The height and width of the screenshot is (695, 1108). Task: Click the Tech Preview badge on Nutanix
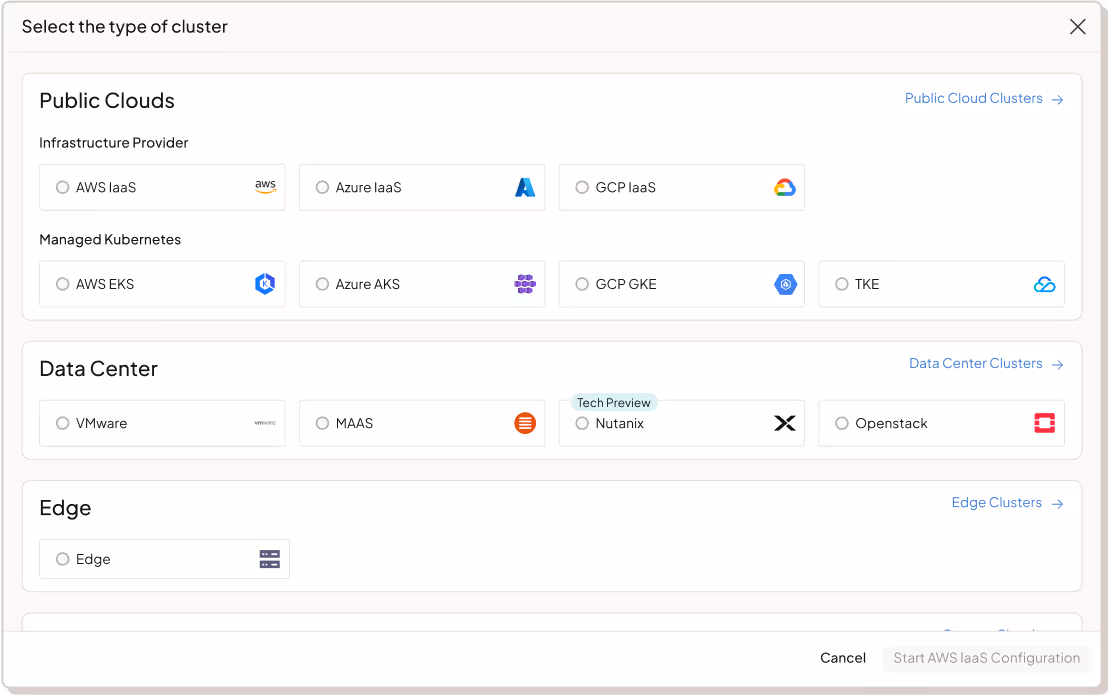(x=613, y=403)
